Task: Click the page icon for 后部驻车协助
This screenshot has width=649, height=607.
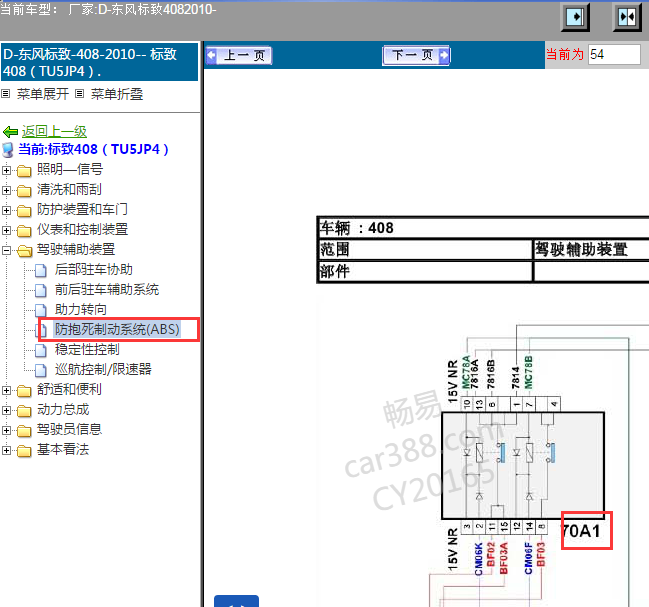Action: click(x=41, y=270)
